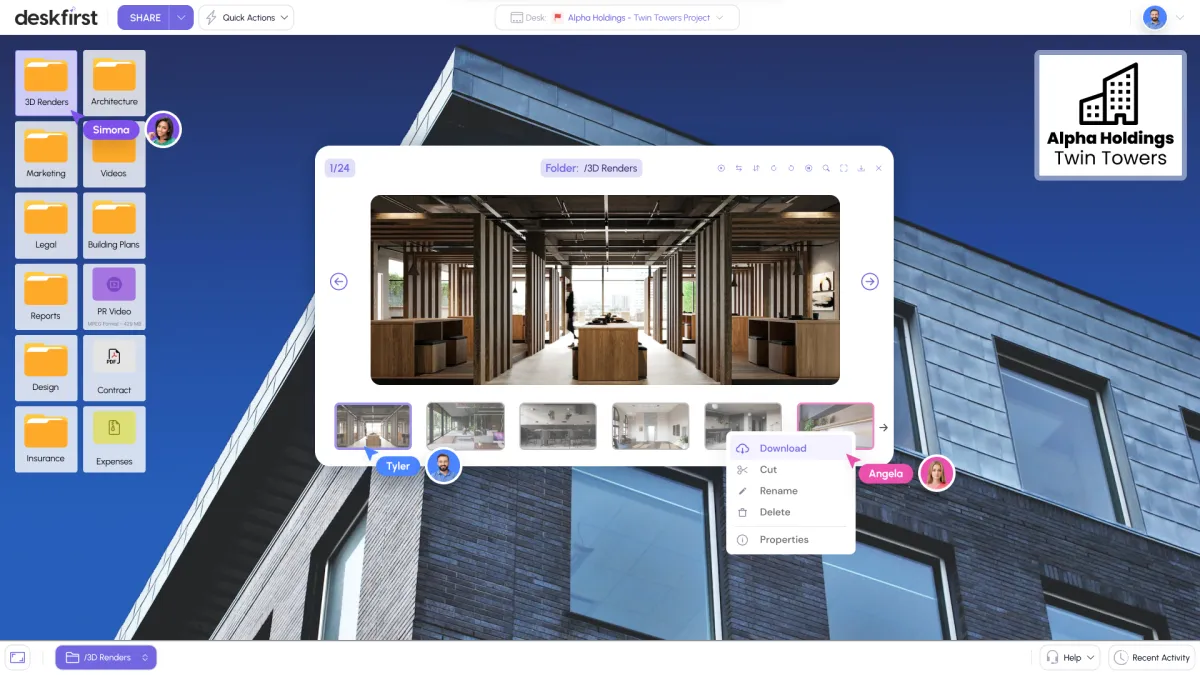The height and width of the screenshot is (675, 1200).
Task: Close the 3D Renders viewer panel
Action: (x=879, y=168)
